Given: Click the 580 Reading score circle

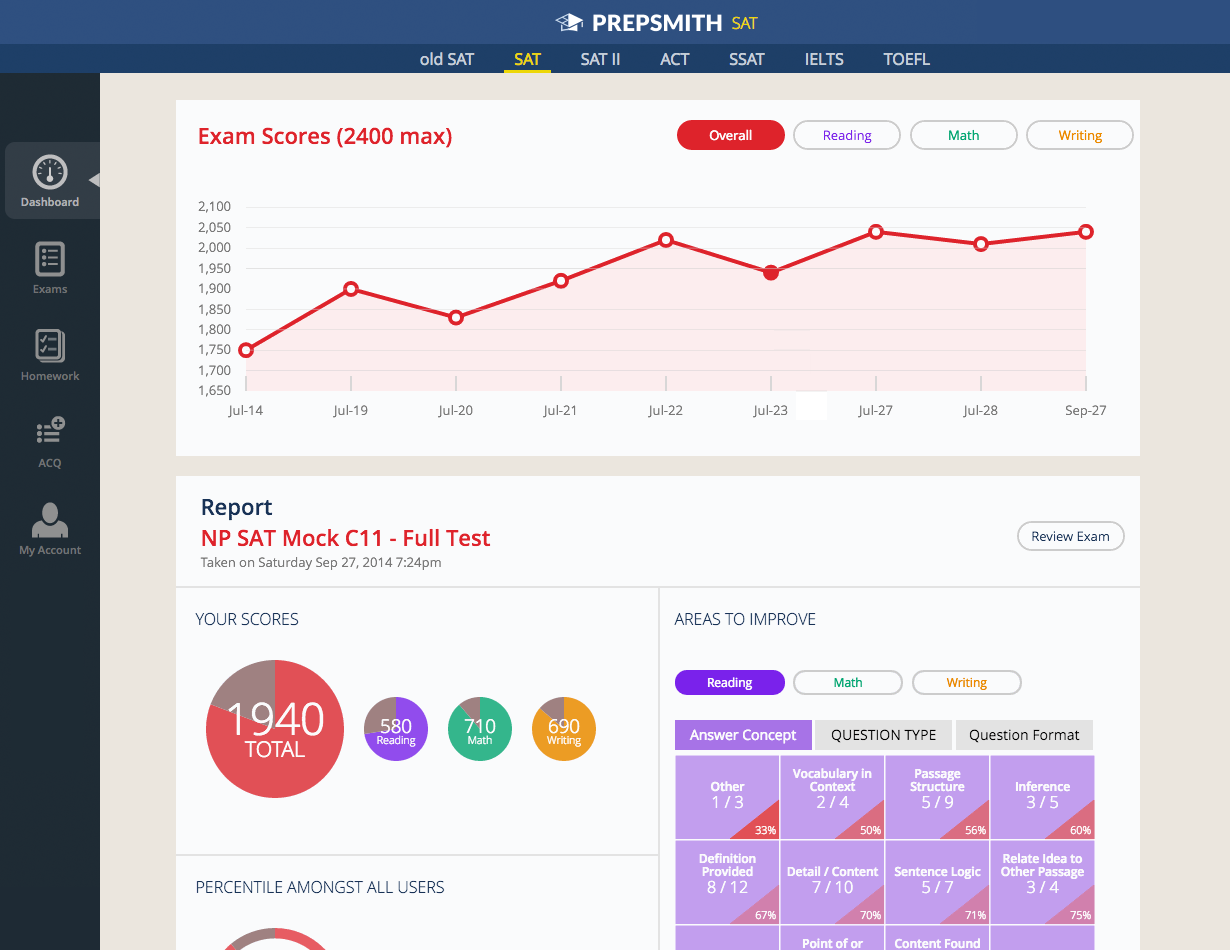Looking at the screenshot, I should [x=396, y=729].
